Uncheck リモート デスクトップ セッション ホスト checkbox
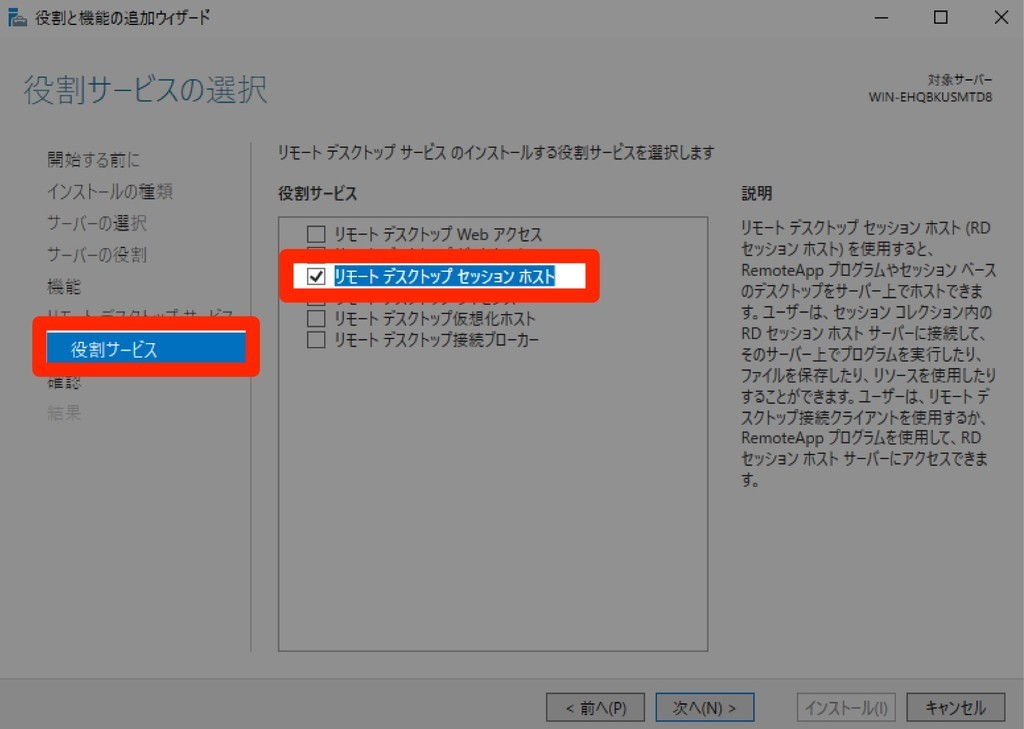Viewport: 1024px width, 729px height. (x=316, y=276)
